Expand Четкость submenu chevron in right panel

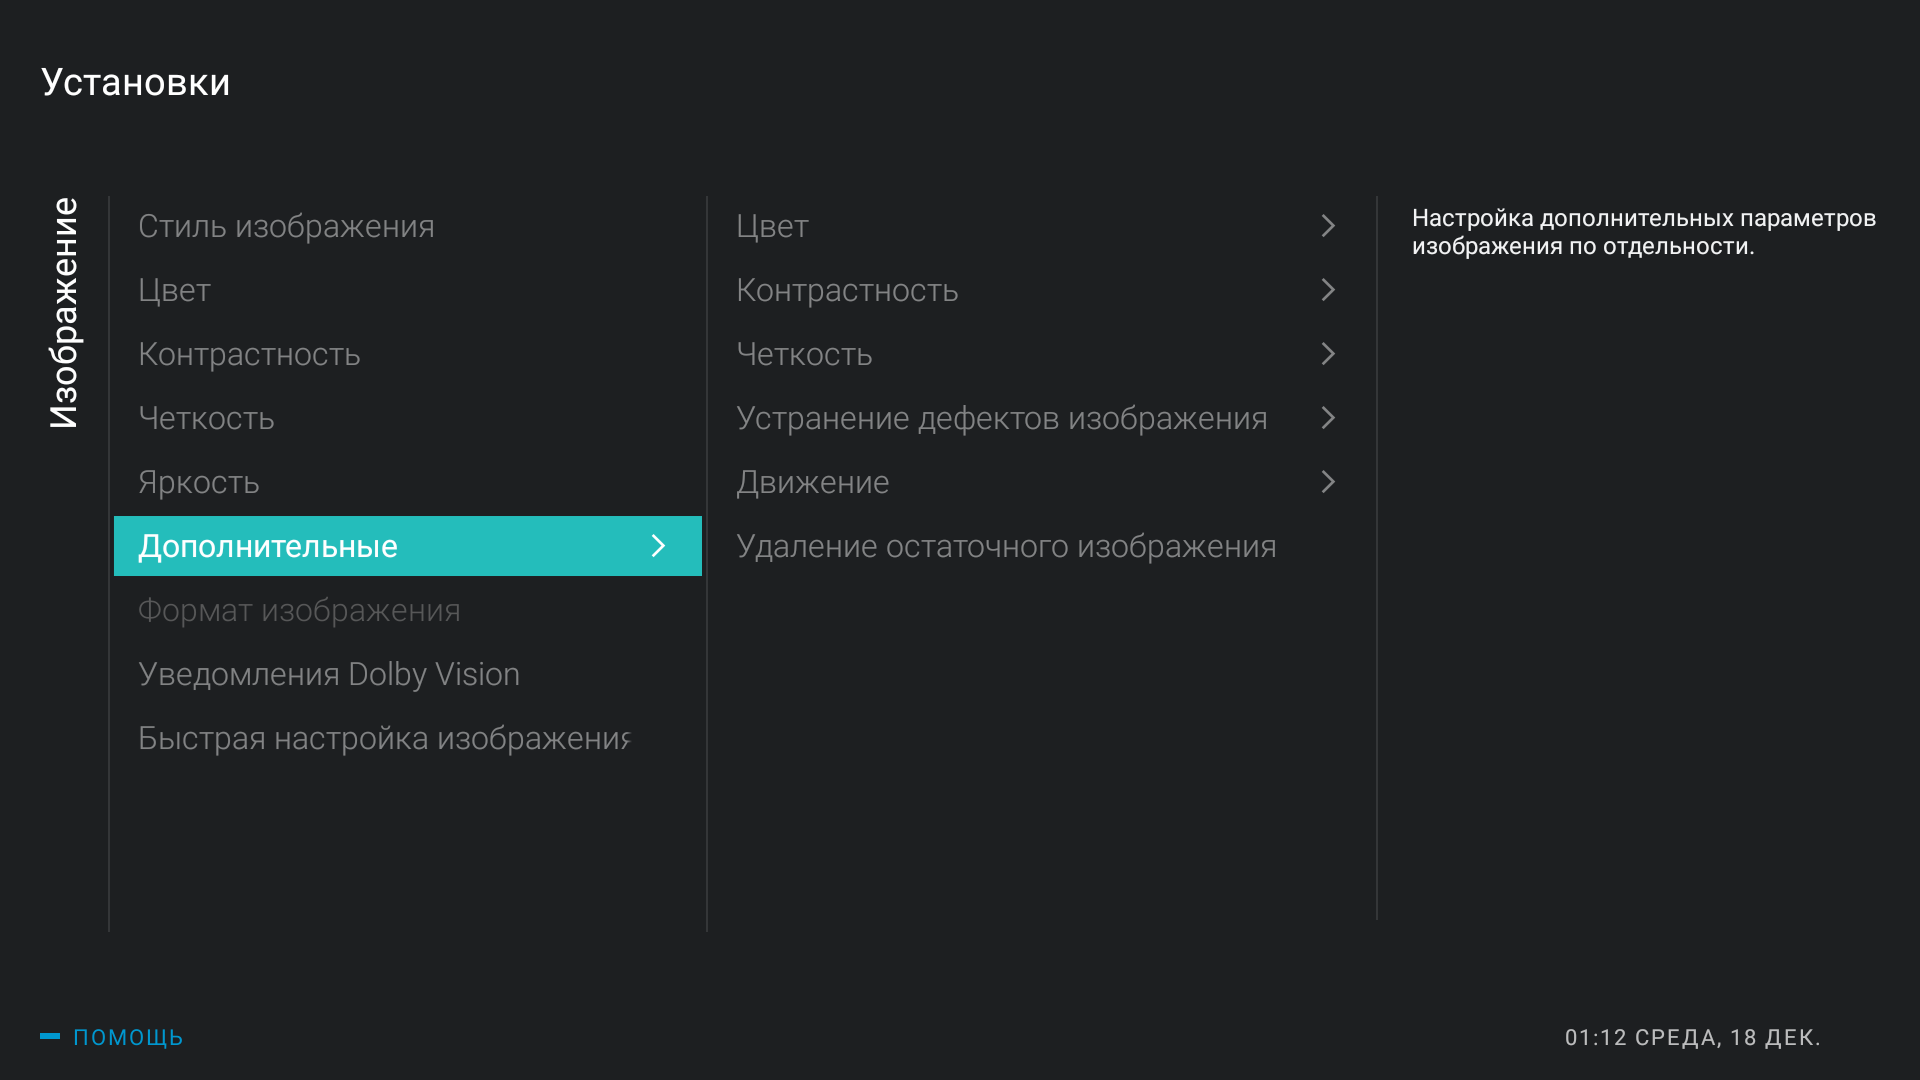[1328, 354]
